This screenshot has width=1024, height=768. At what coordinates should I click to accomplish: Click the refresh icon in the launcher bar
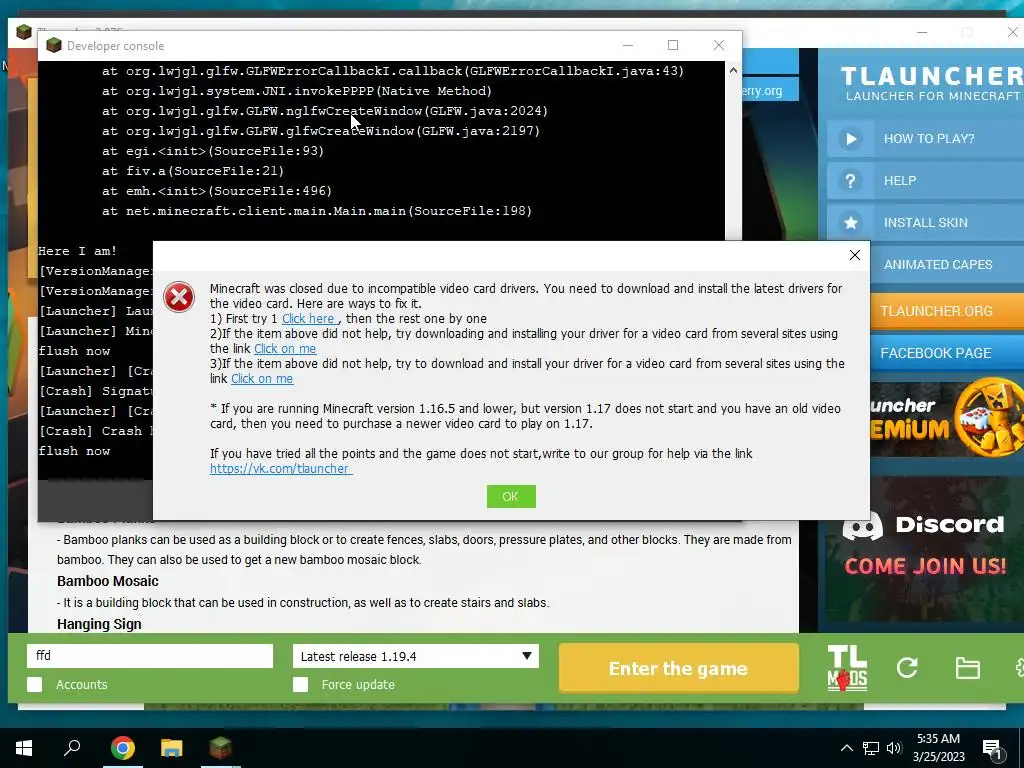907,667
